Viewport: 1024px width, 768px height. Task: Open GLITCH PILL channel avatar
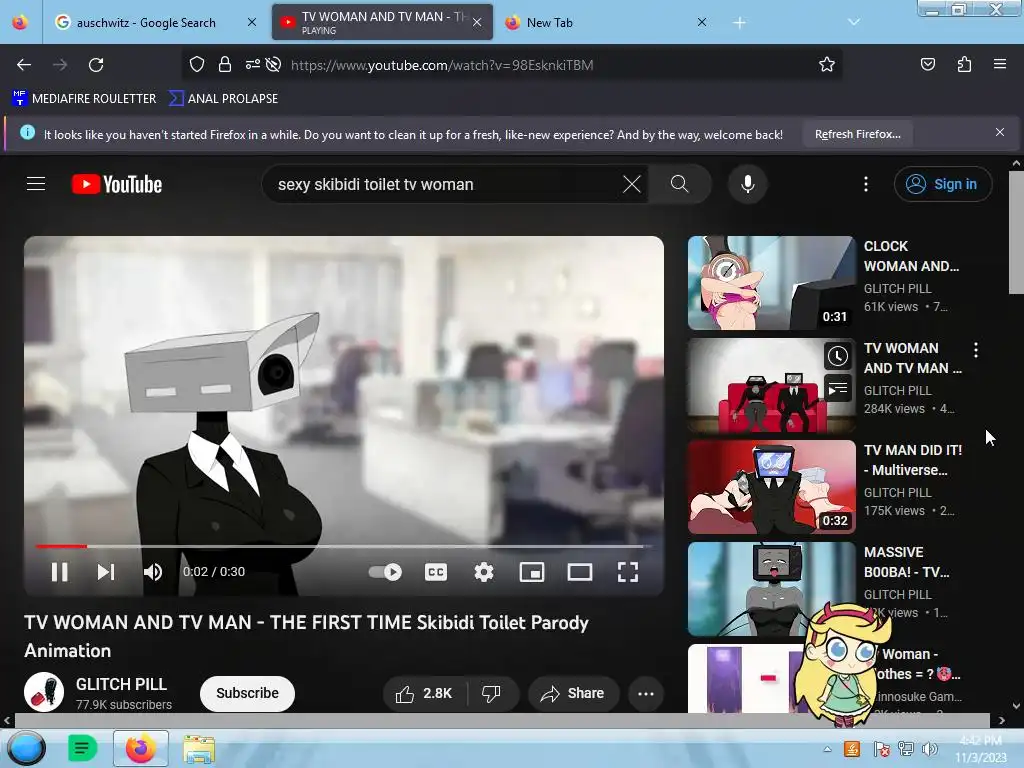coord(44,692)
